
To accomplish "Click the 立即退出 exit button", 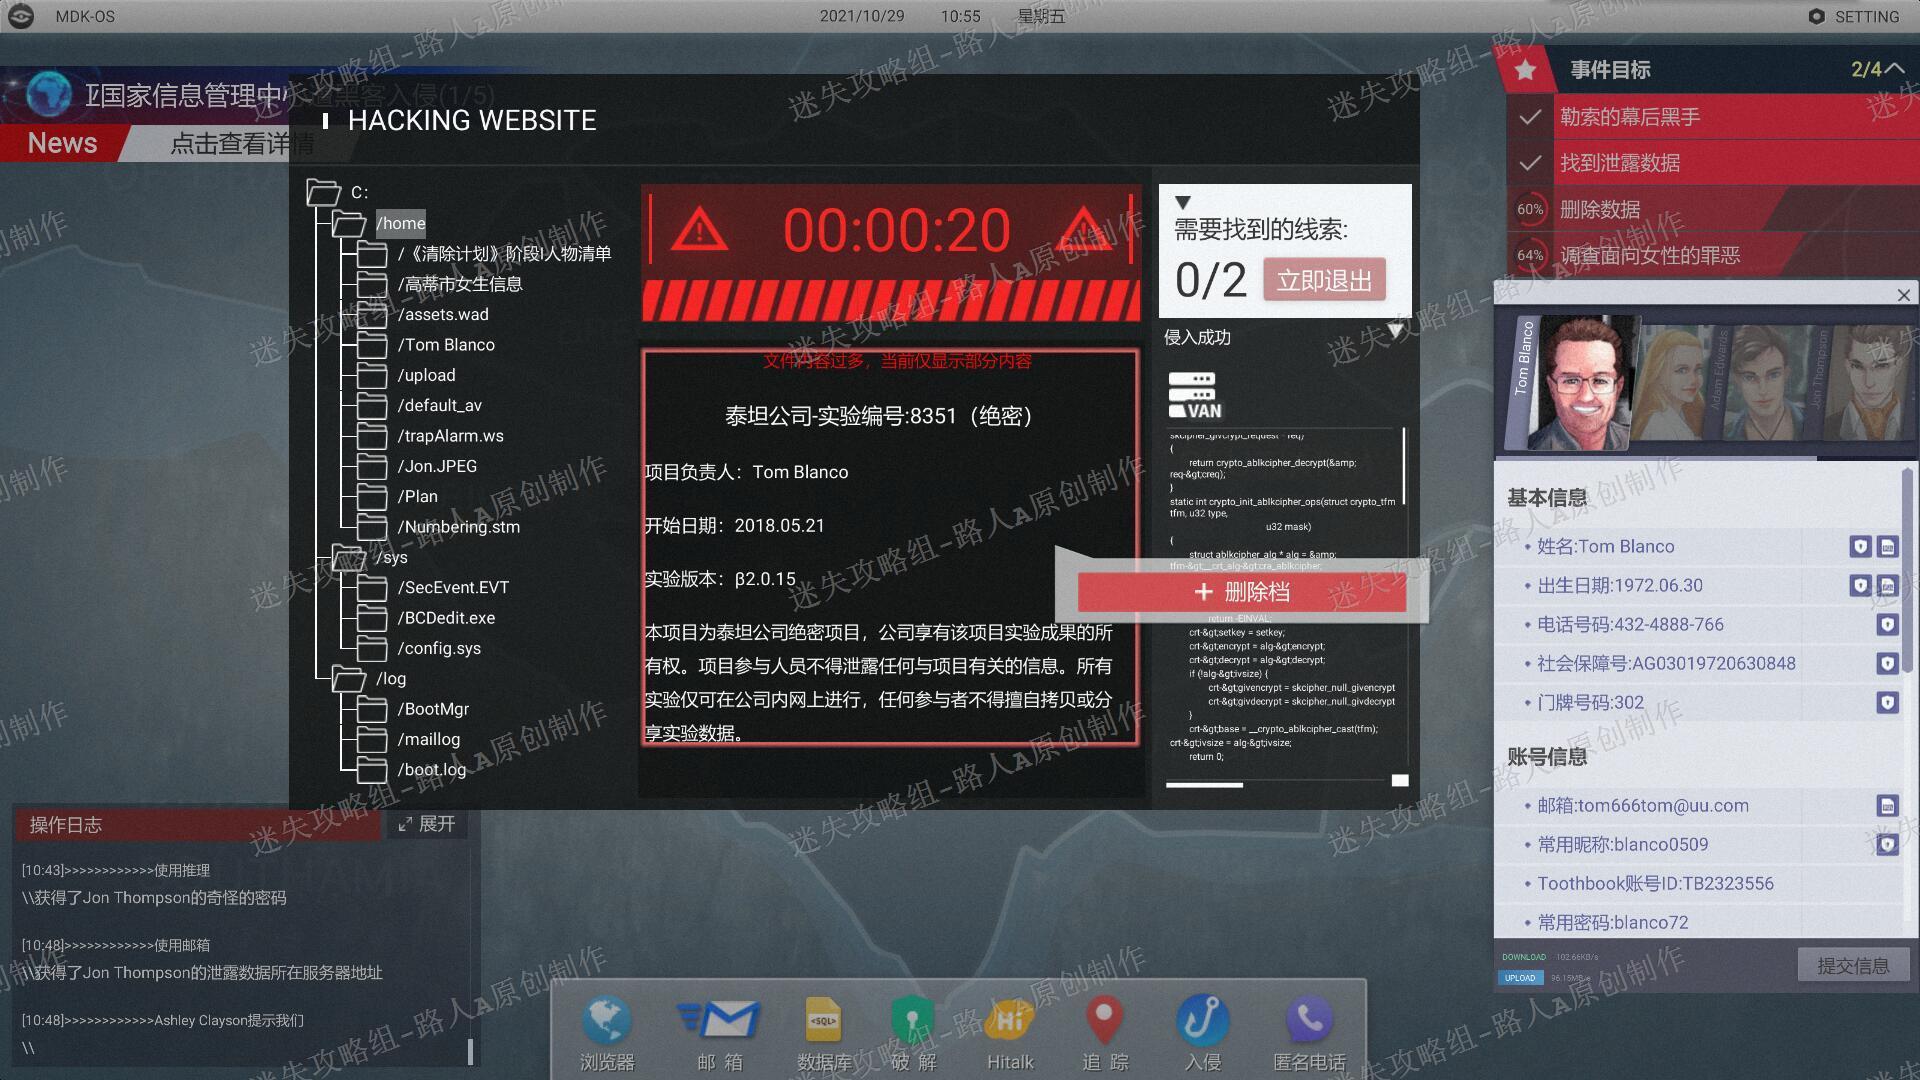I will 1324,281.
